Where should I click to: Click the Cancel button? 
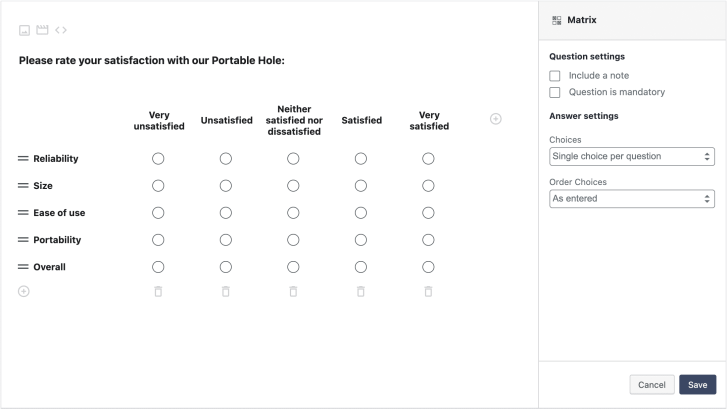point(651,385)
